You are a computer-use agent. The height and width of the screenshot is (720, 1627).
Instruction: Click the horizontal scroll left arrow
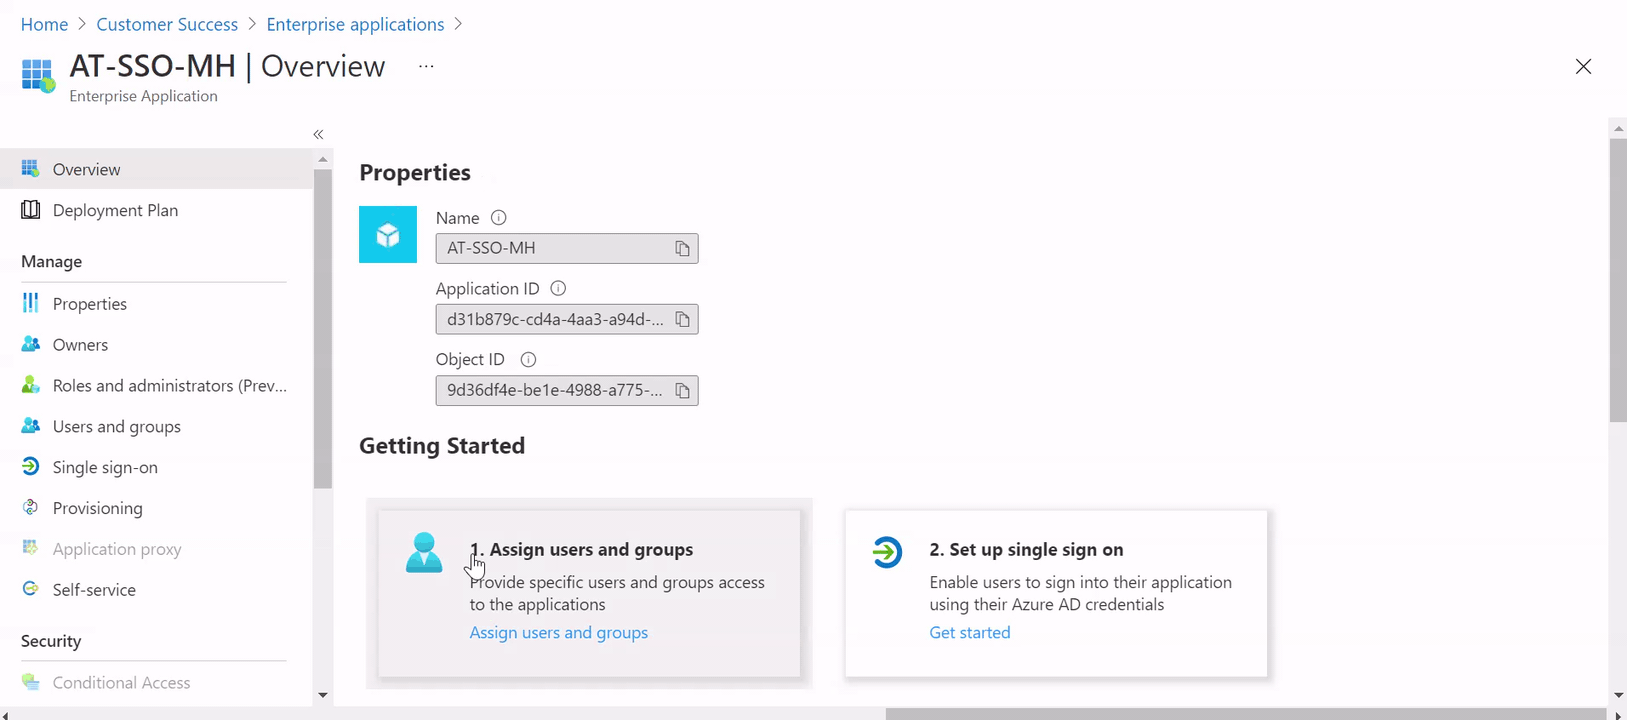click(x=6, y=714)
